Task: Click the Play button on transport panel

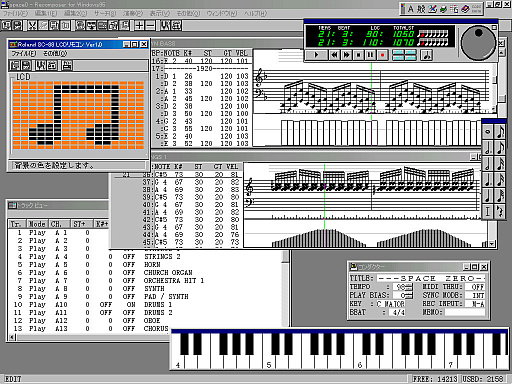Action: click(317, 55)
